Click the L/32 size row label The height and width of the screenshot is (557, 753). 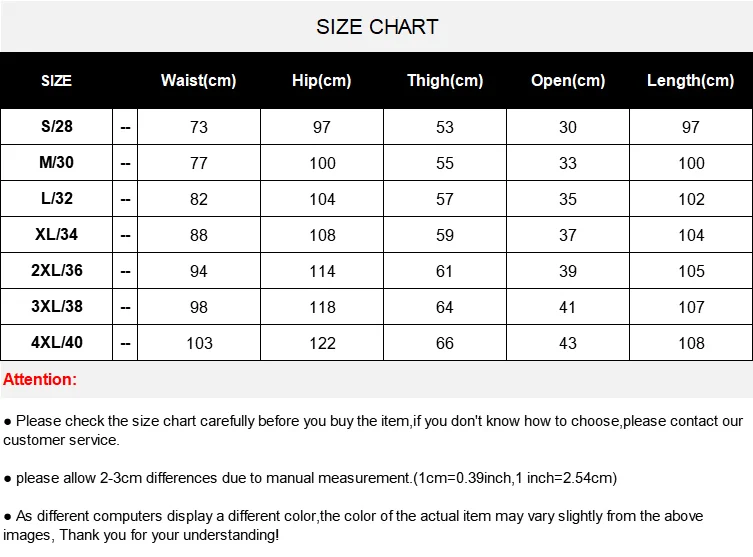pyautogui.click(x=57, y=198)
